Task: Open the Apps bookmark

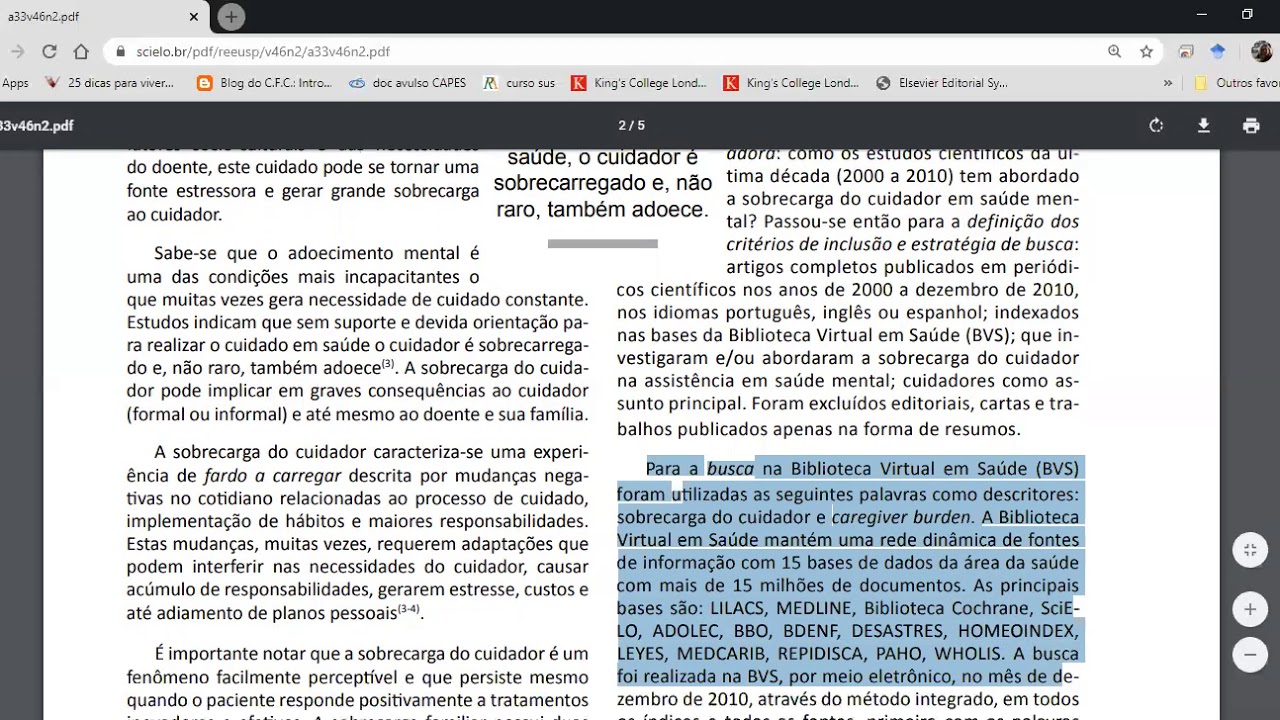Action: (15, 83)
